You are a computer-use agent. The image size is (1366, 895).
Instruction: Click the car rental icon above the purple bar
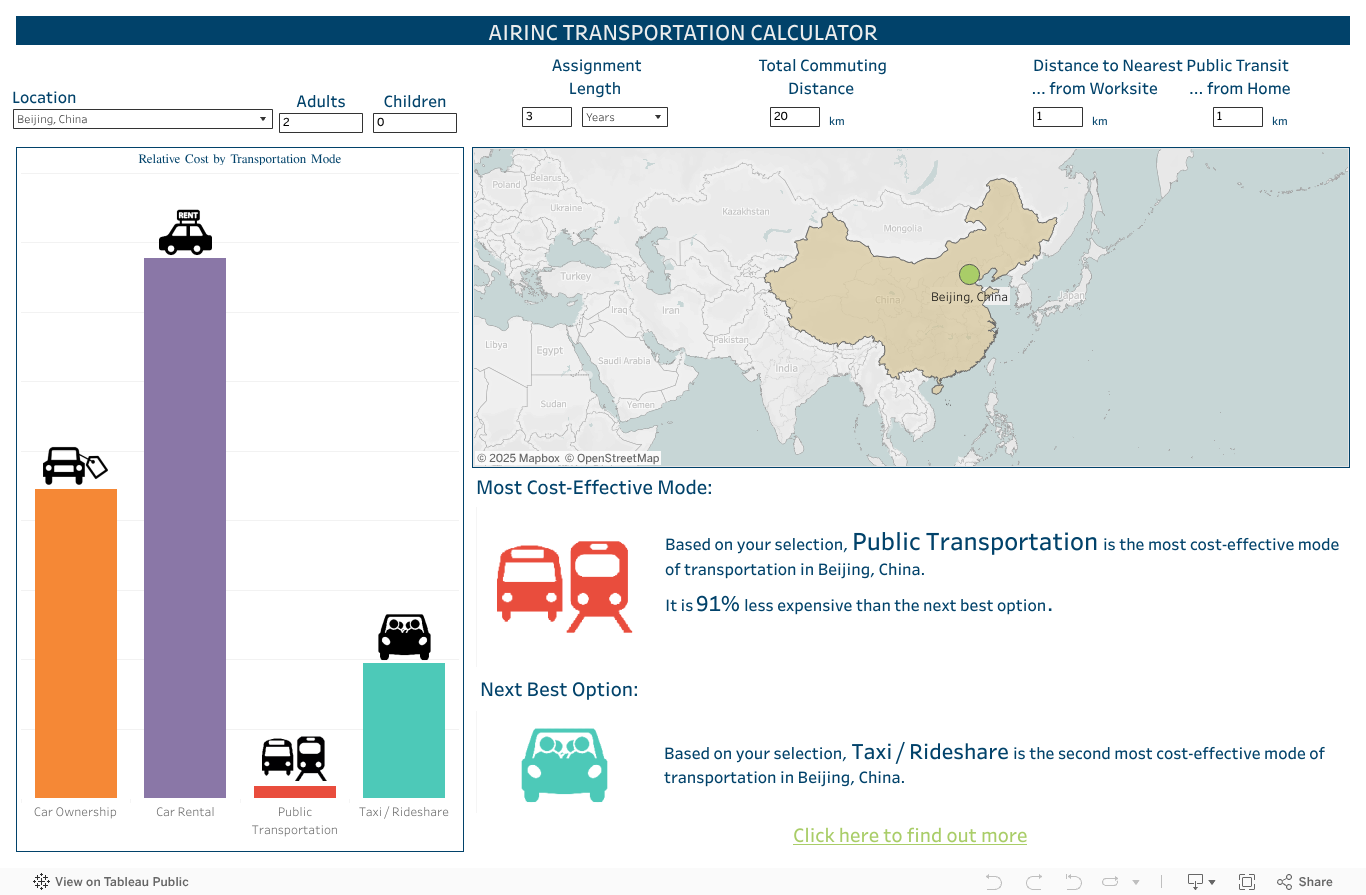185,231
